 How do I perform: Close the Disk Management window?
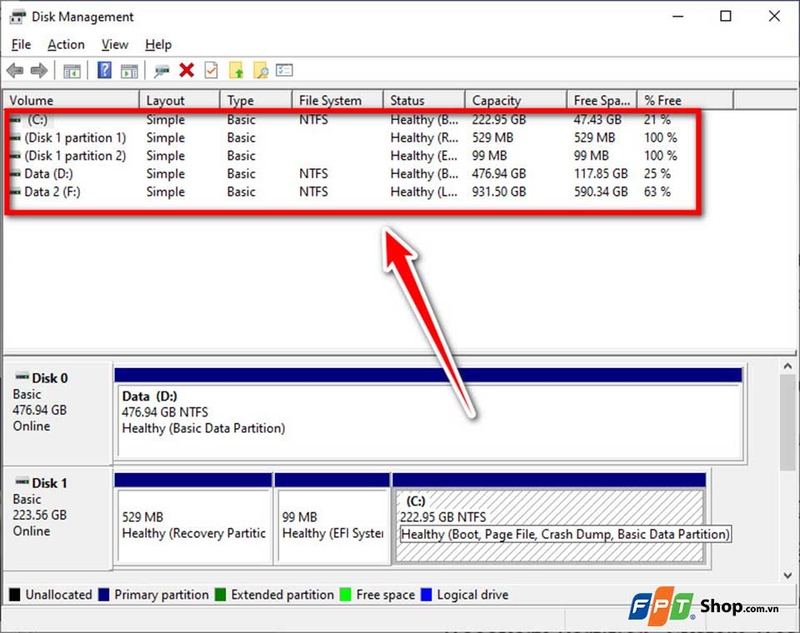pos(774,16)
